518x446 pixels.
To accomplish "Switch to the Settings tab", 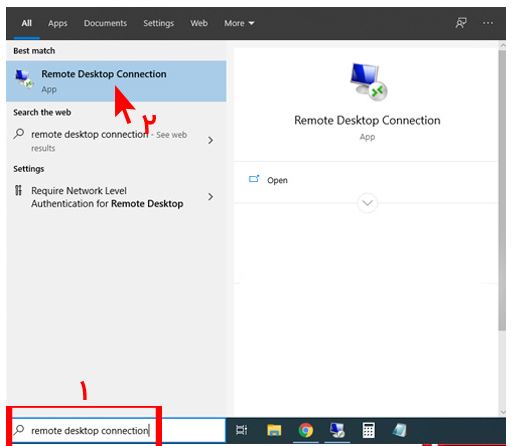I will click(159, 23).
